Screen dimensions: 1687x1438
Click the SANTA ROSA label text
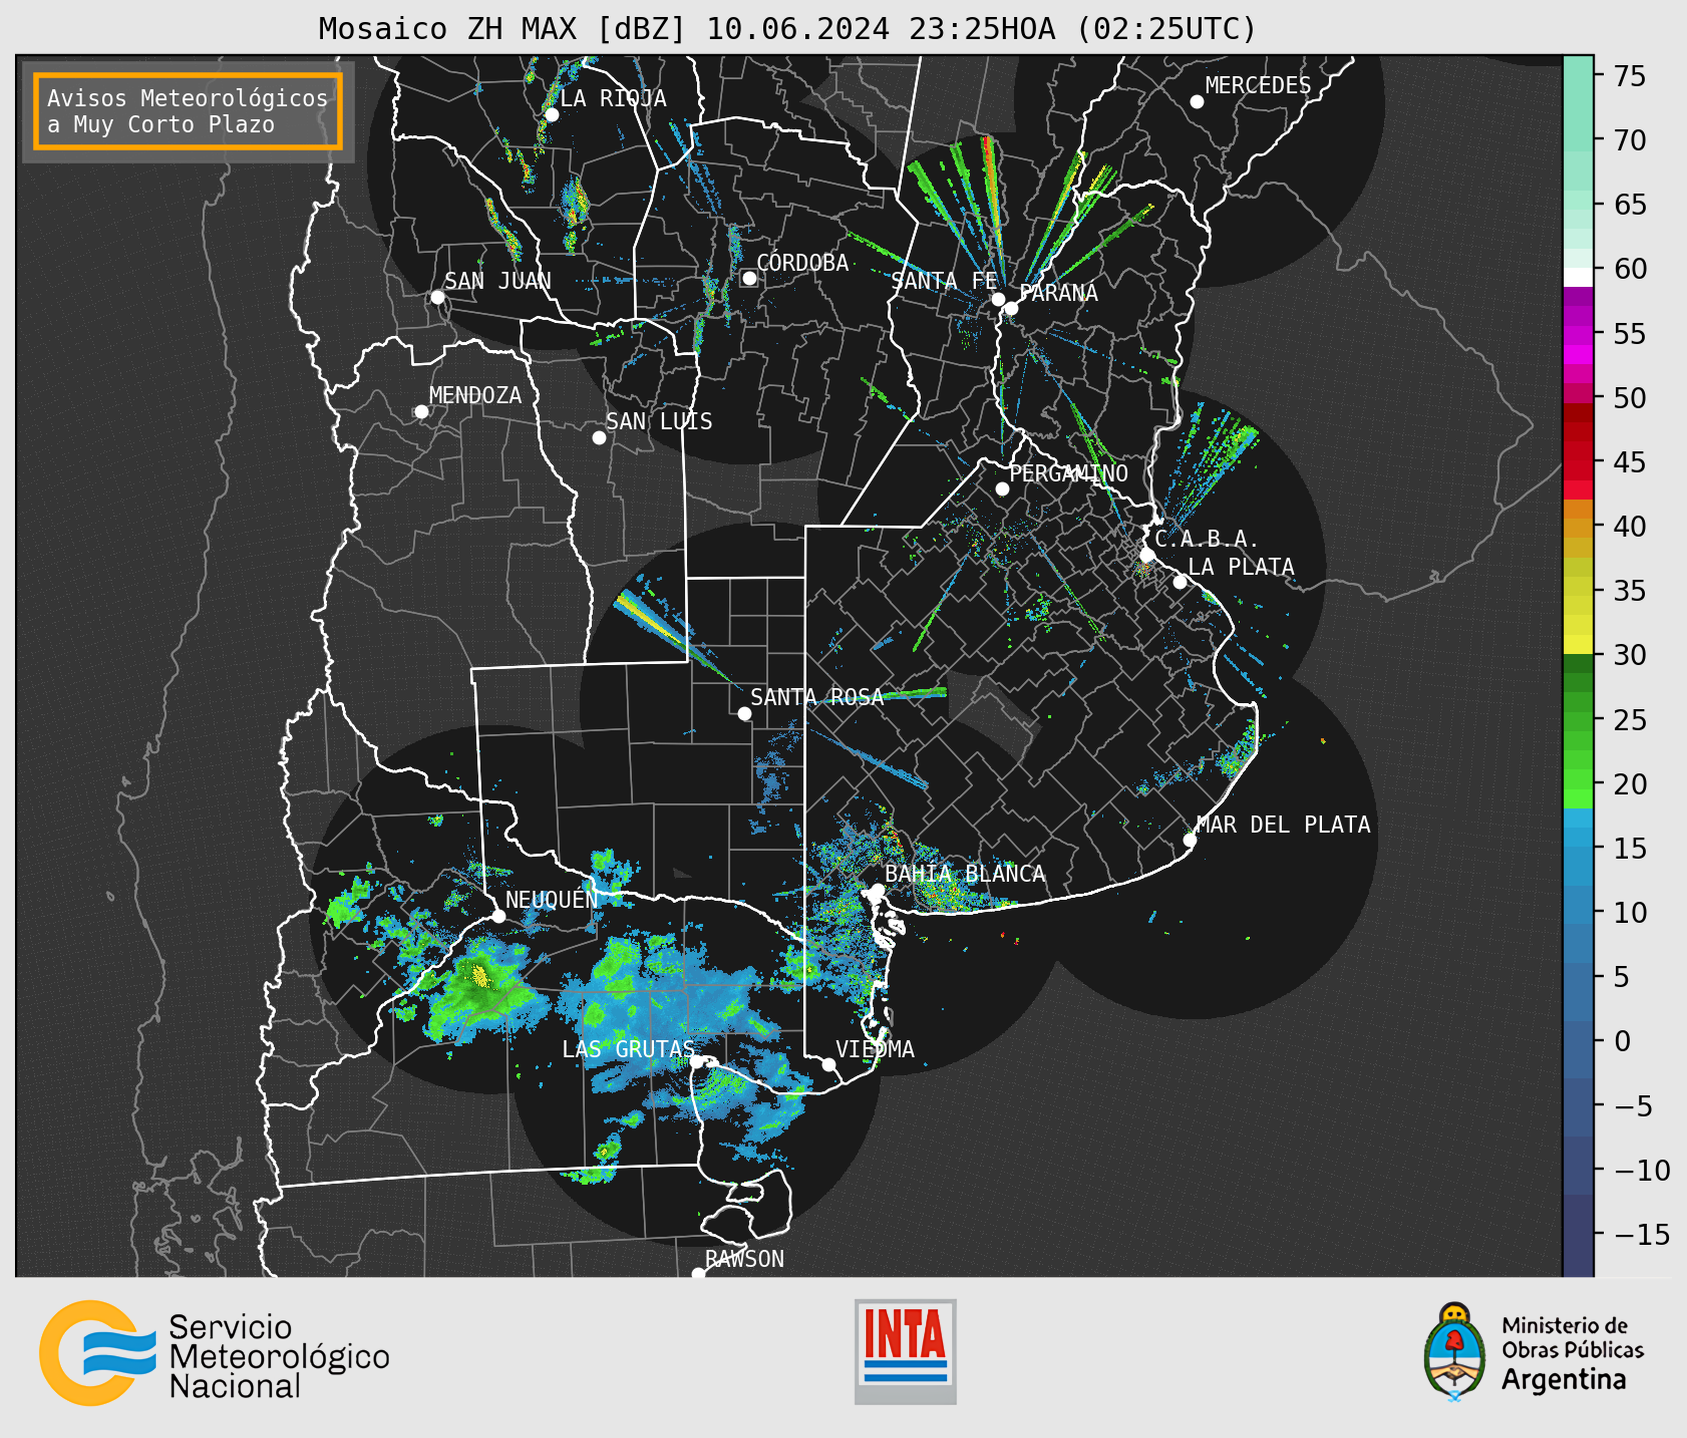coord(817,697)
